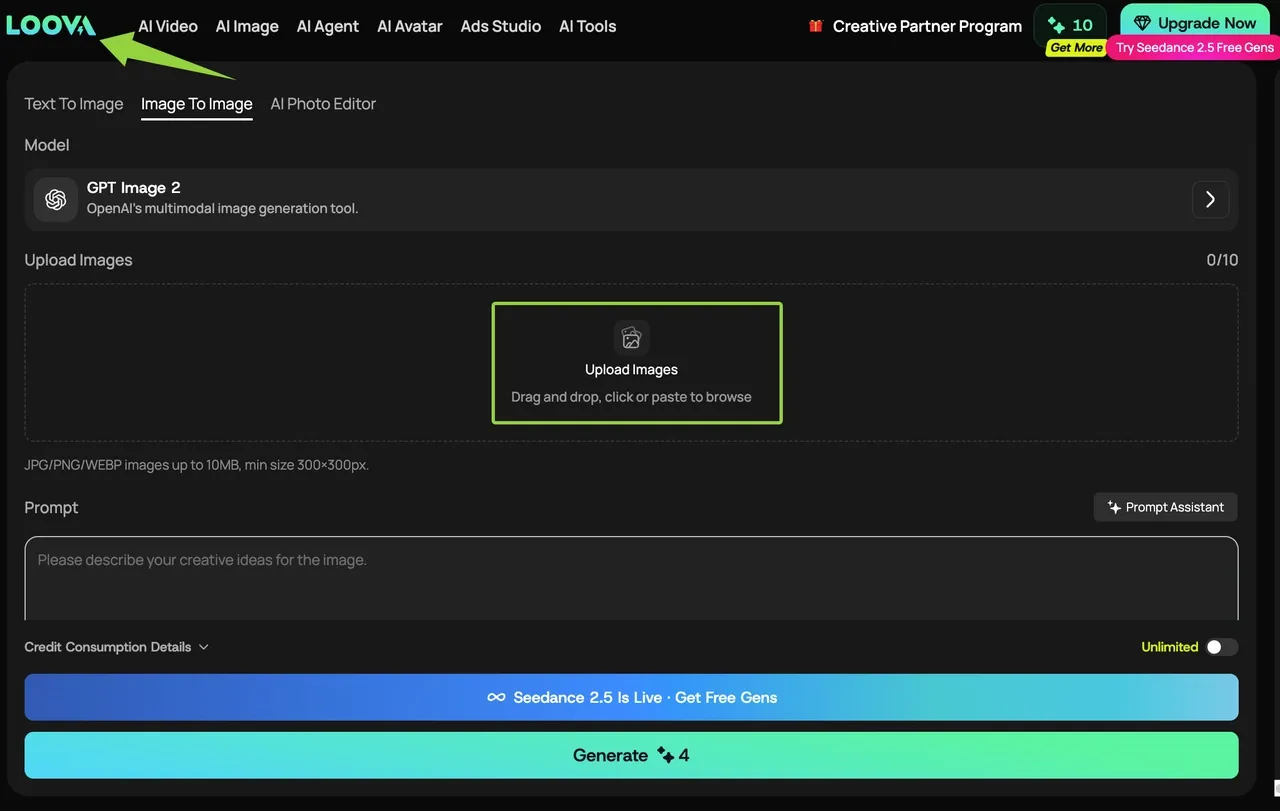1280x811 pixels.
Task: Open the AI Avatar menu
Action: click(x=410, y=26)
